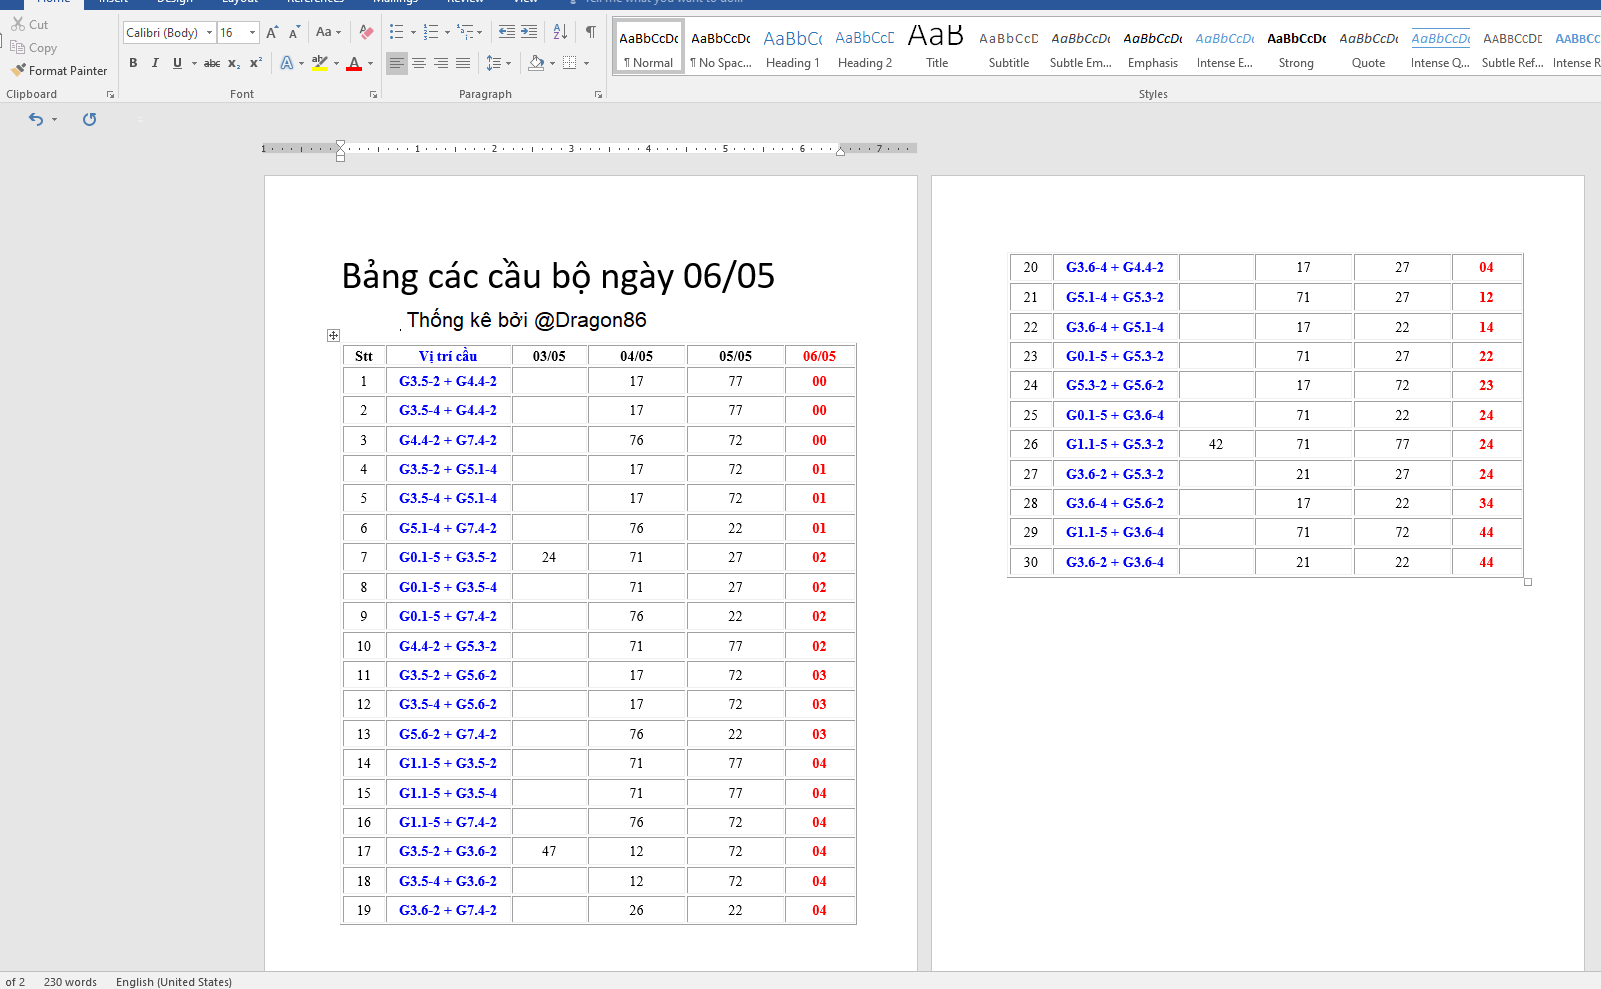The height and width of the screenshot is (989, 1601).
Task: Open the Font dialog launcher
Action: point(373,95)
